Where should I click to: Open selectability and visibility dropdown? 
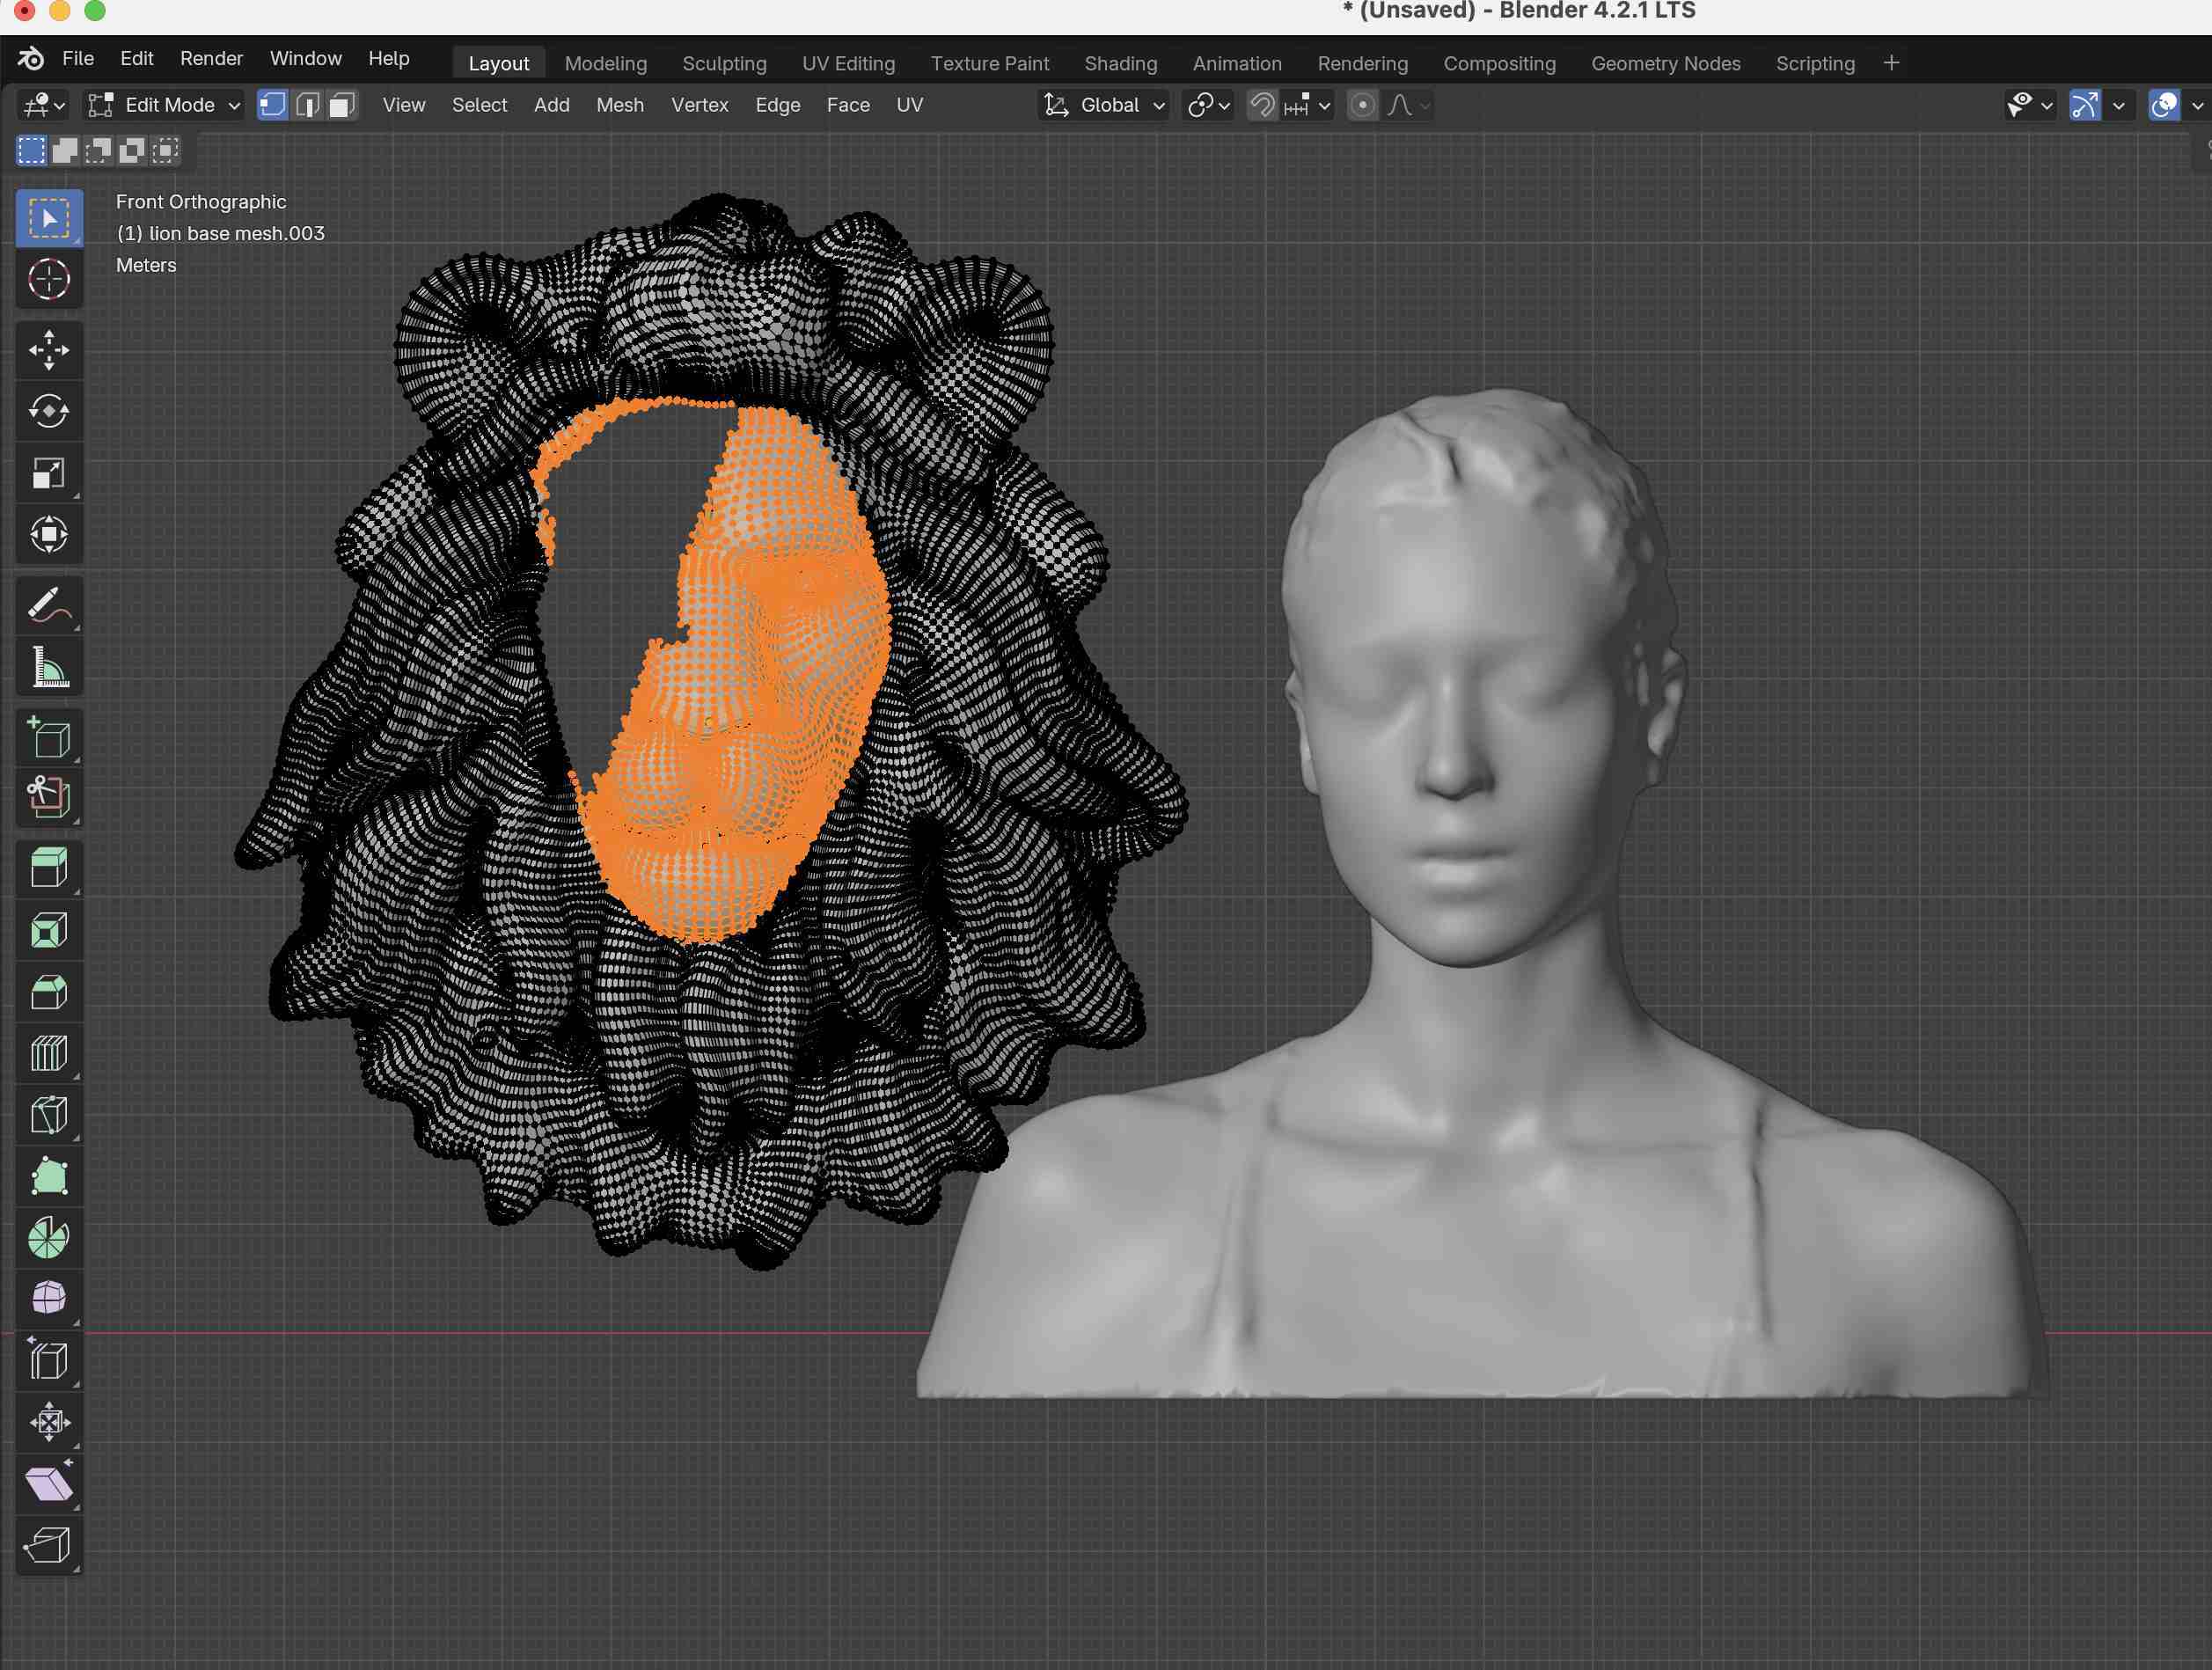[2029, 105]
